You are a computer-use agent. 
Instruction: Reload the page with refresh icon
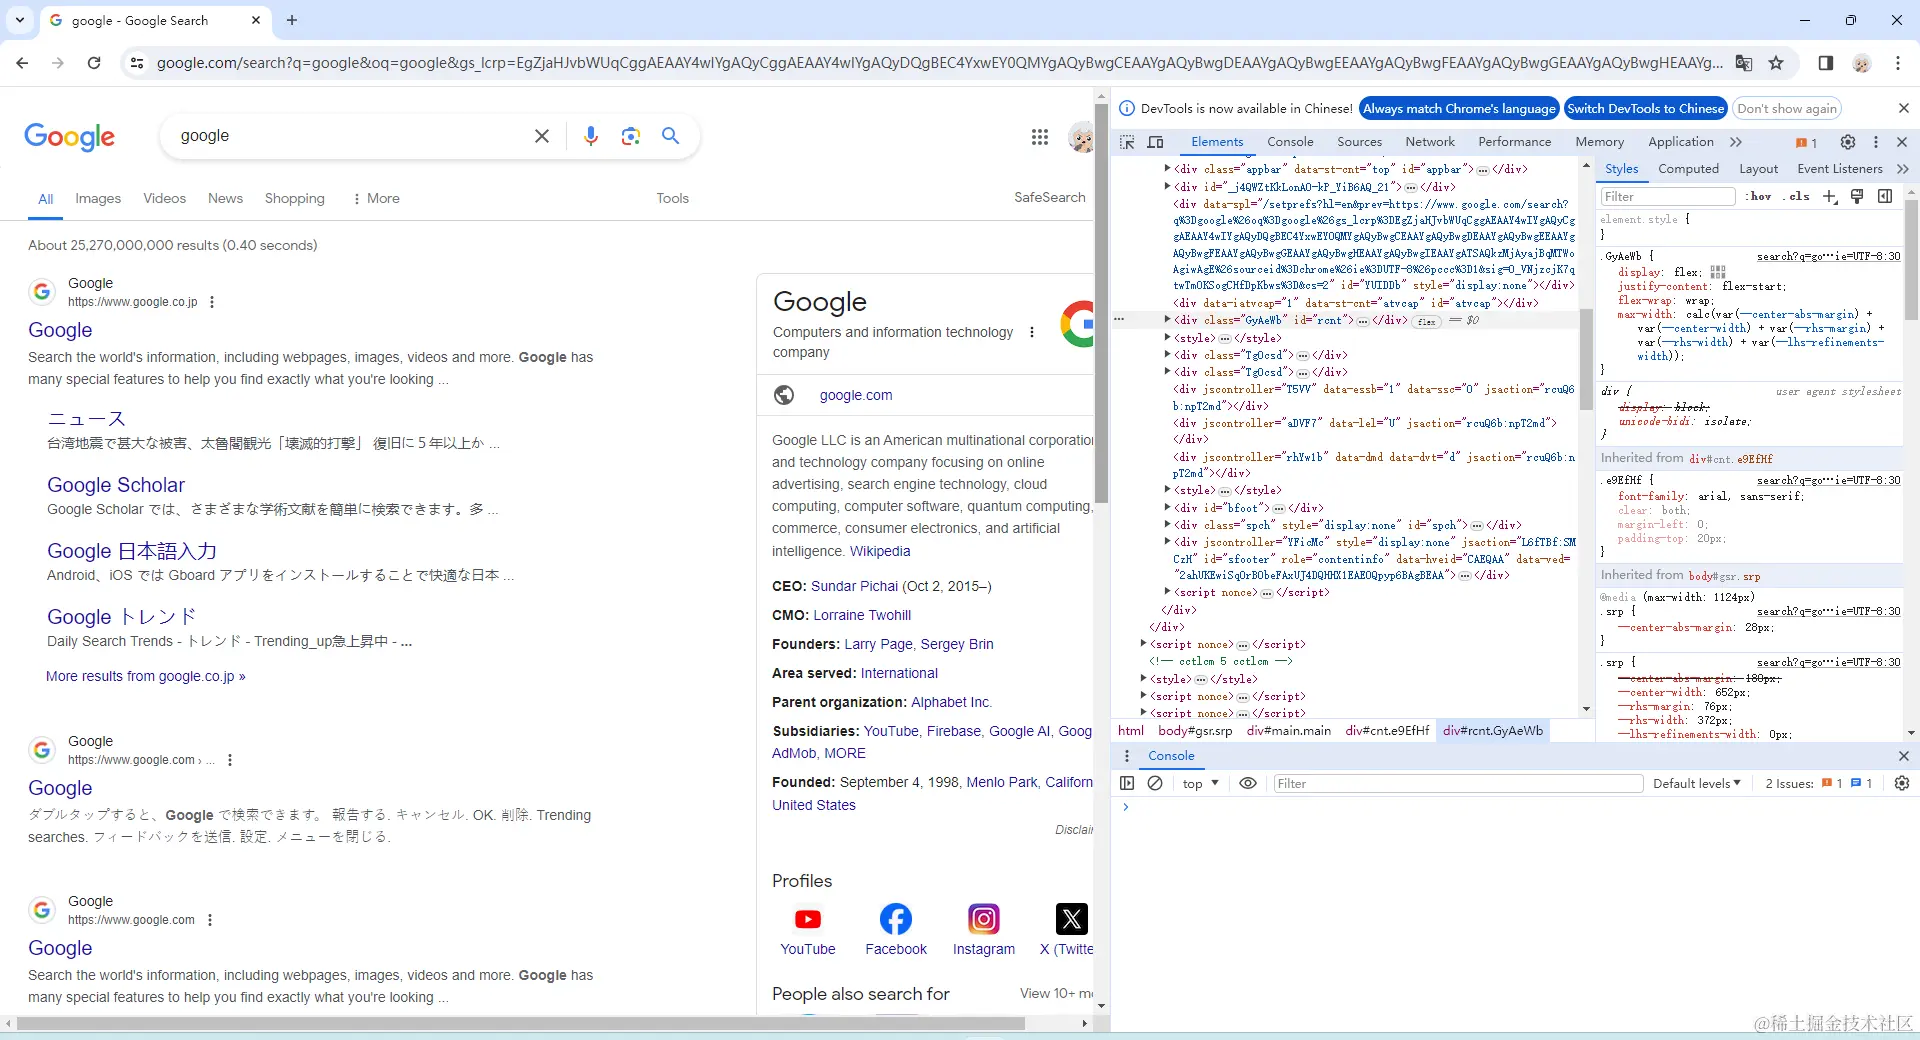(x=94, y=63)
